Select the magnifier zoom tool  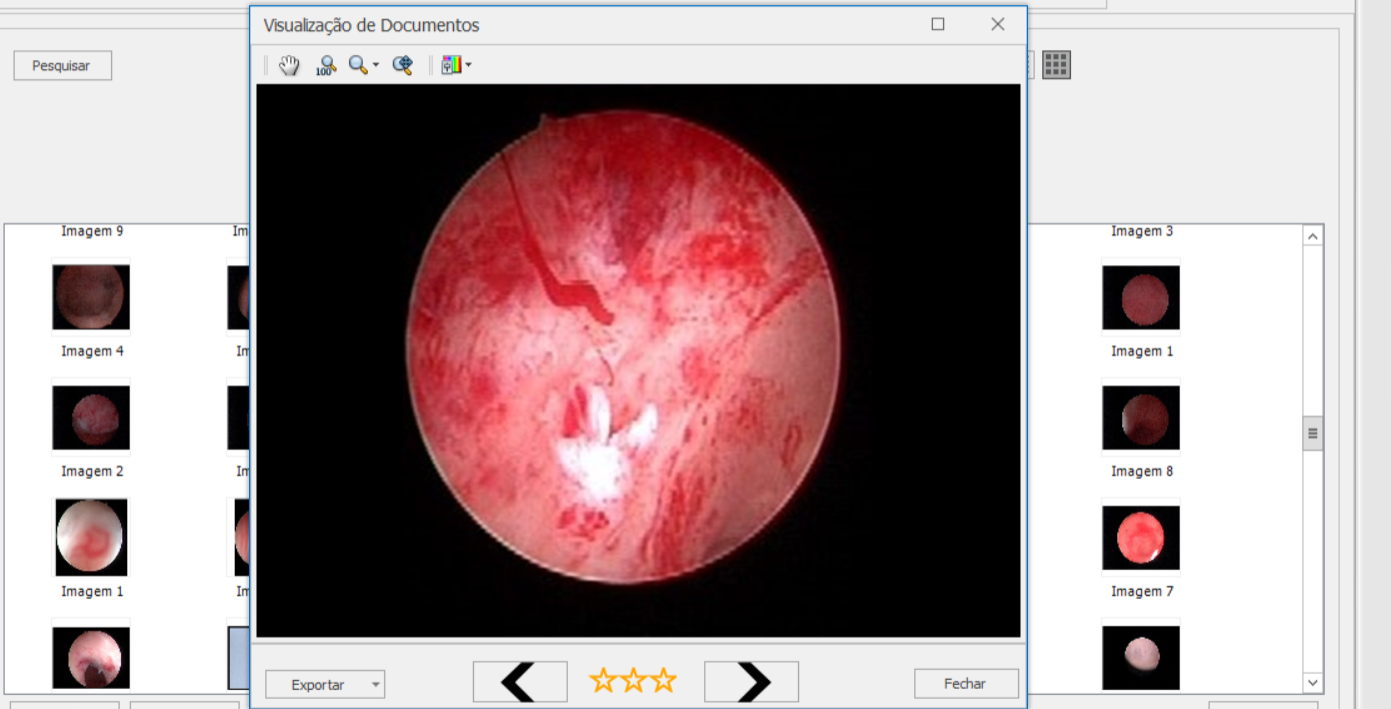357,66
